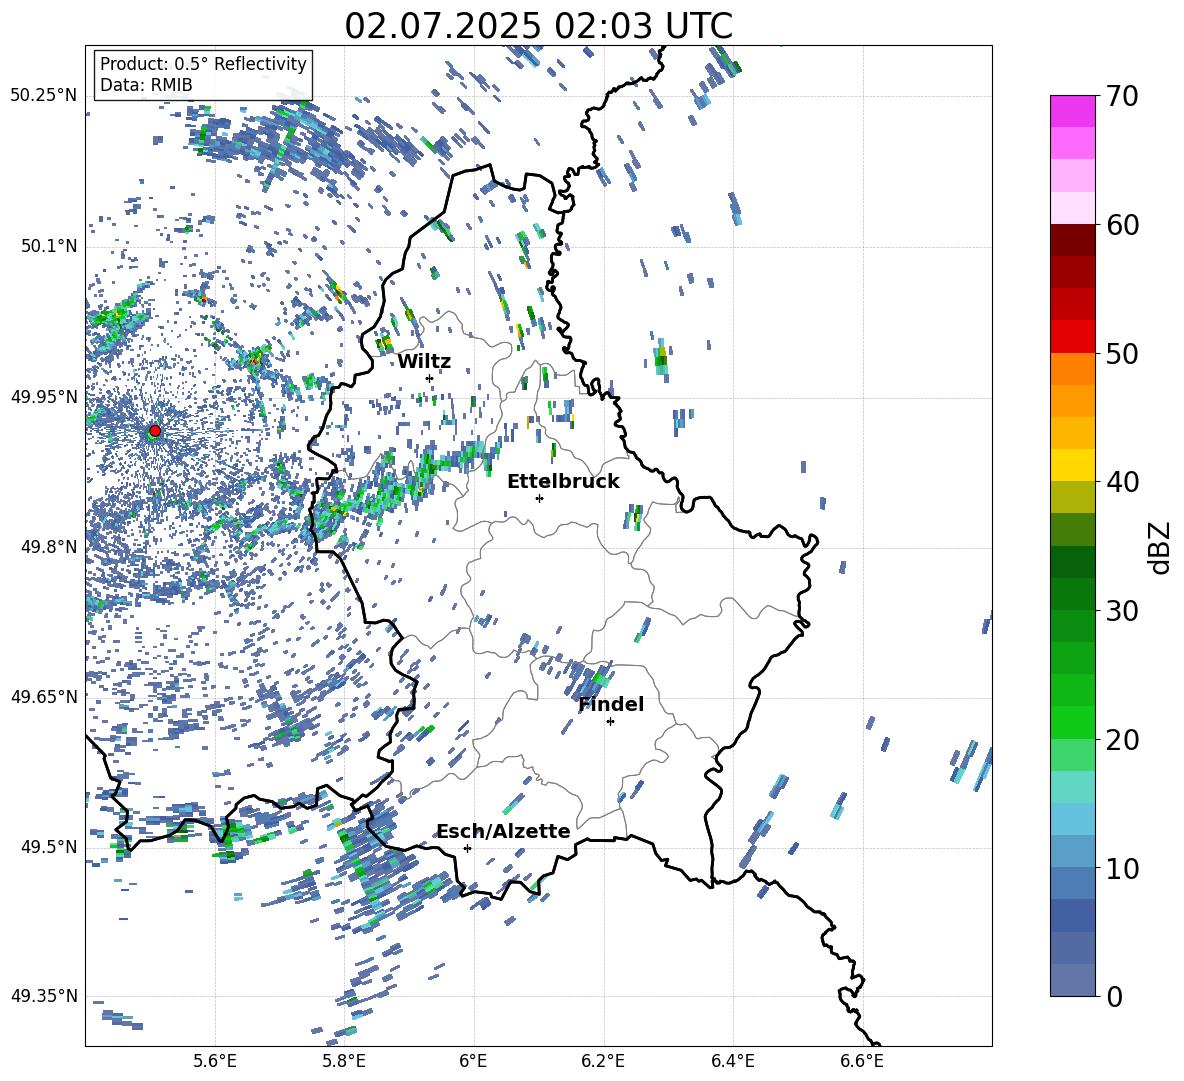Click the Esch/Alzette city label
Image resolution: width=1184 pixels, height=1081 pixels.
(503, 832)
